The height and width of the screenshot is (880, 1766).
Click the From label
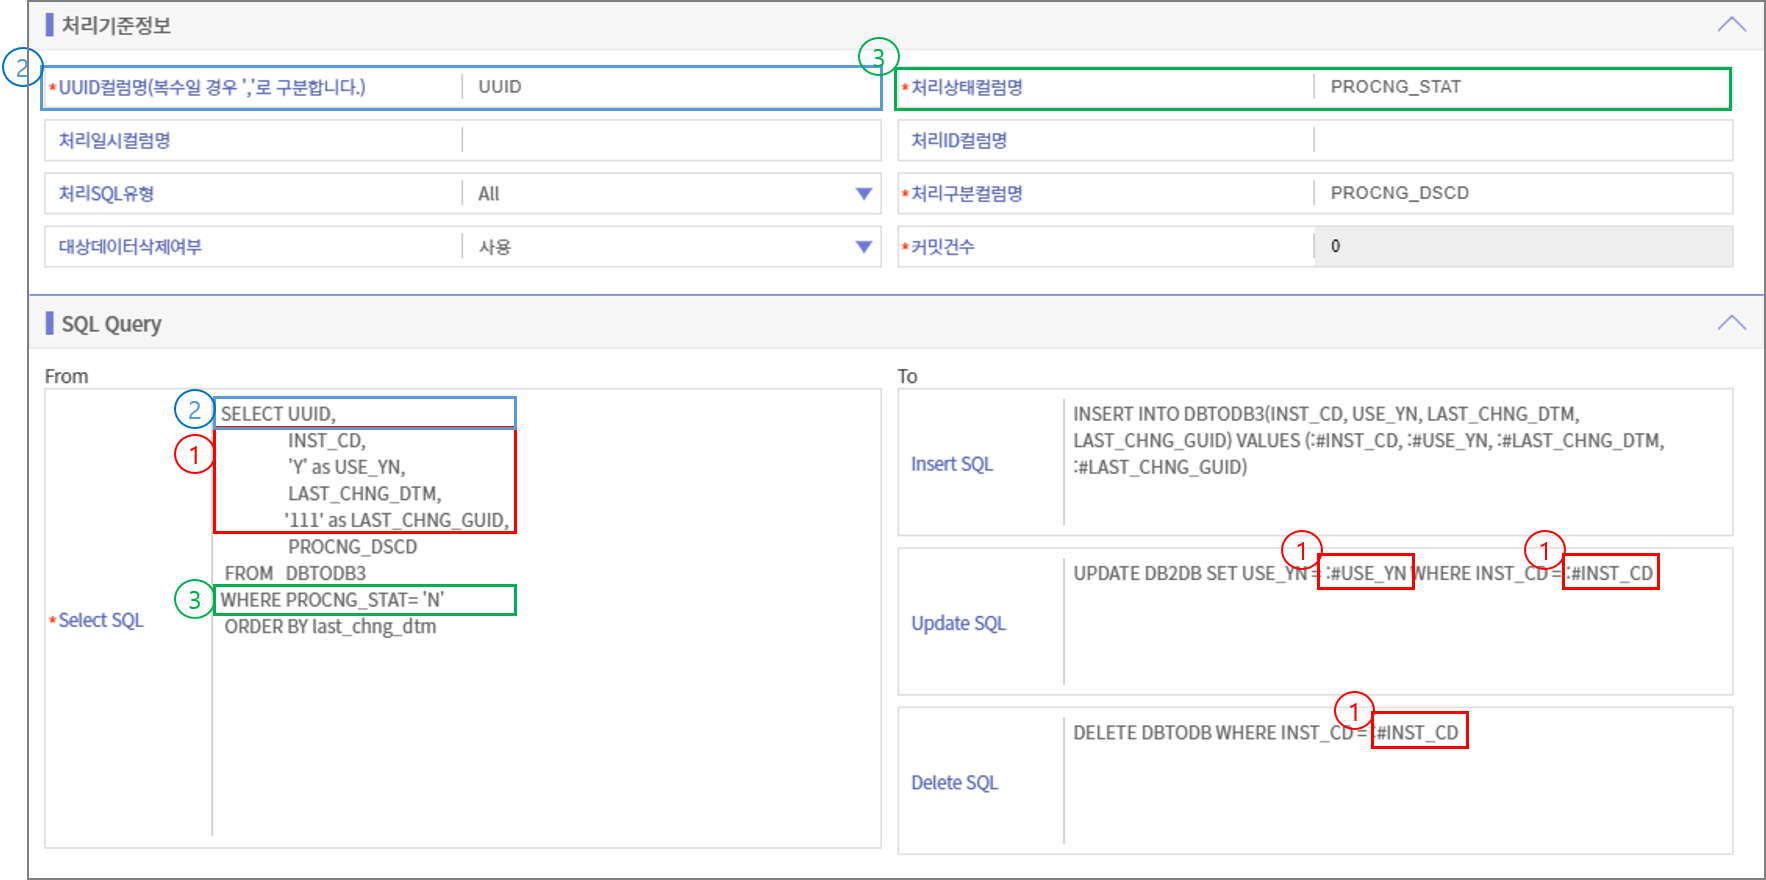pos(66,377)
